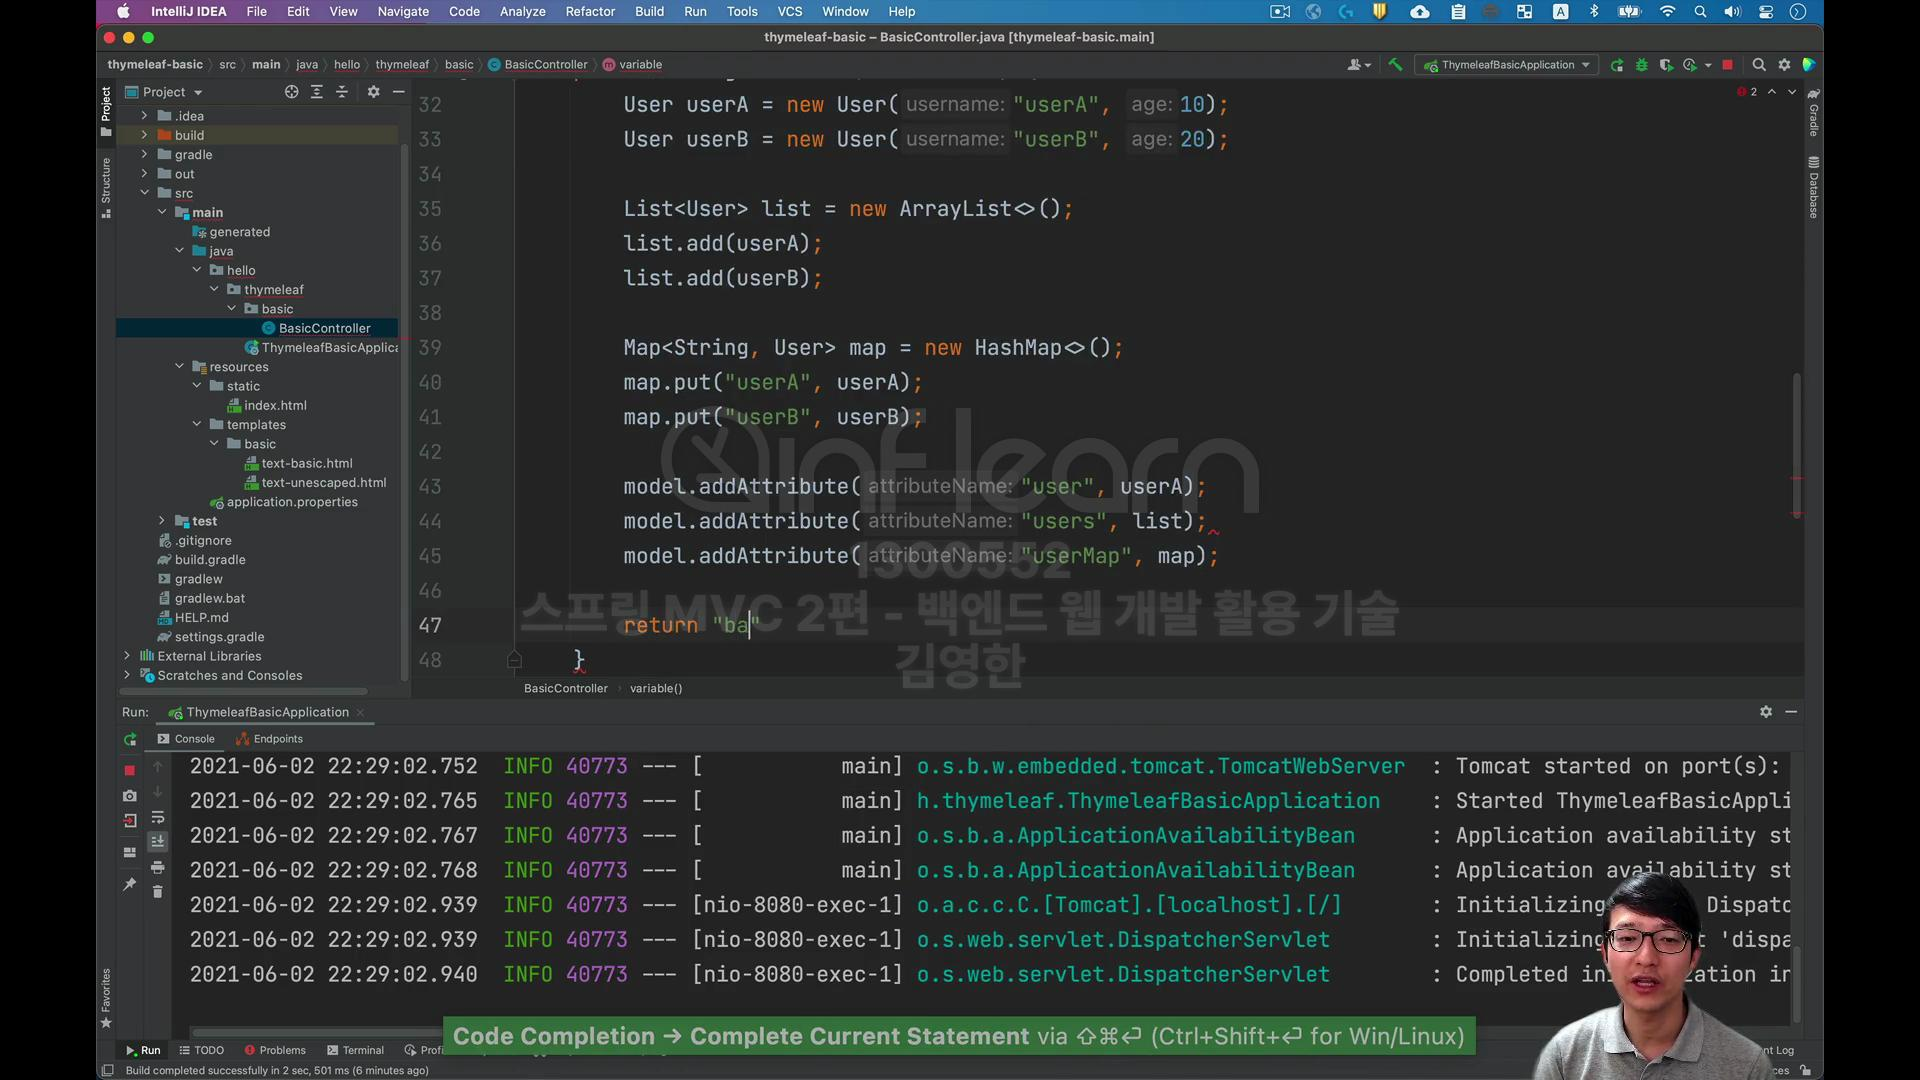The height and width of the screenshot is (1080, 1920).
Task: Toggle soft-wrap in console
Action: [x=157, y=818]
